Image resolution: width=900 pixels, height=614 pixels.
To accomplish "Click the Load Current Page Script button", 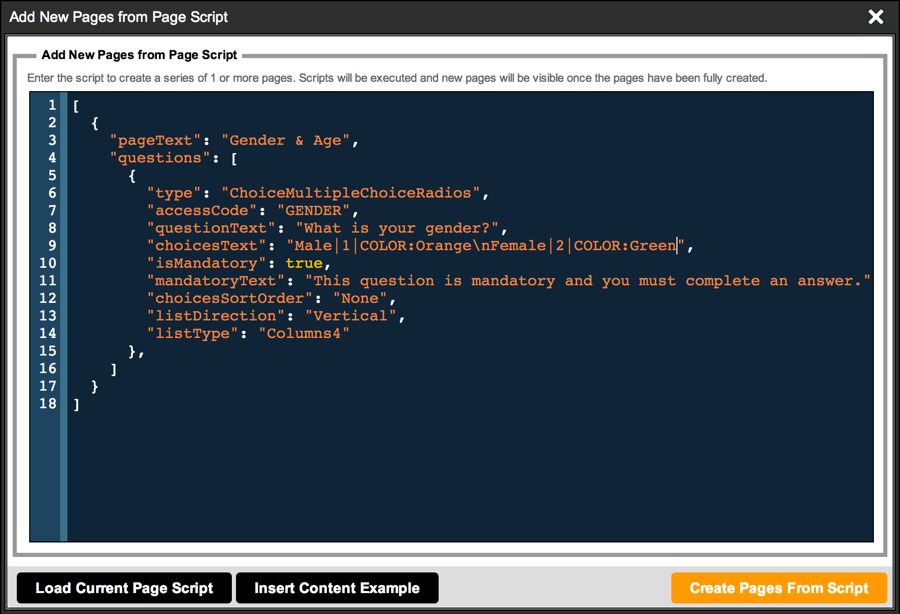I will click(x=123, y=588).
